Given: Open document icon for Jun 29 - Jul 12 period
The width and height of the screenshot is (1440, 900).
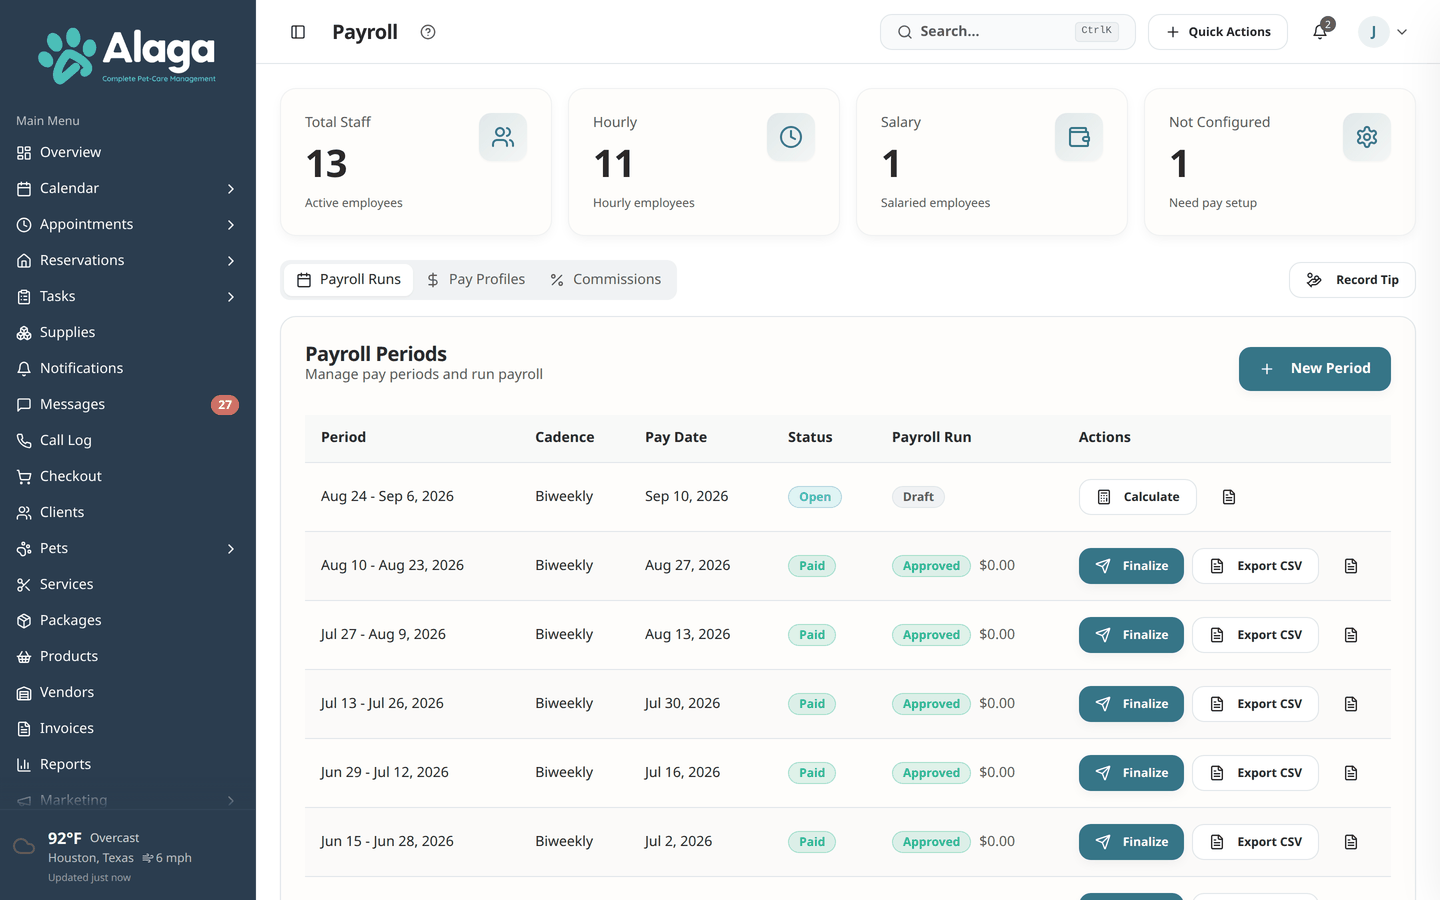Looking at the screenshot, I should (x=1351, y=773).
